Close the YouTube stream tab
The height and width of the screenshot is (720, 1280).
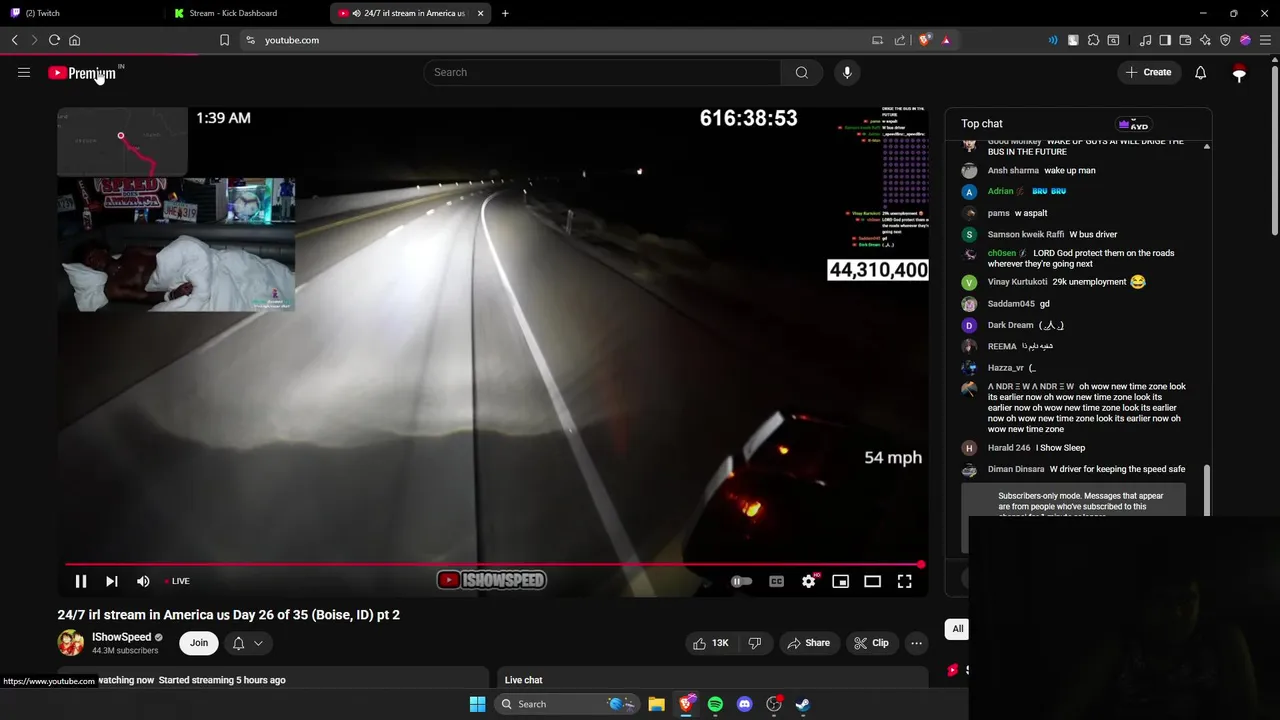coord(480,13)
